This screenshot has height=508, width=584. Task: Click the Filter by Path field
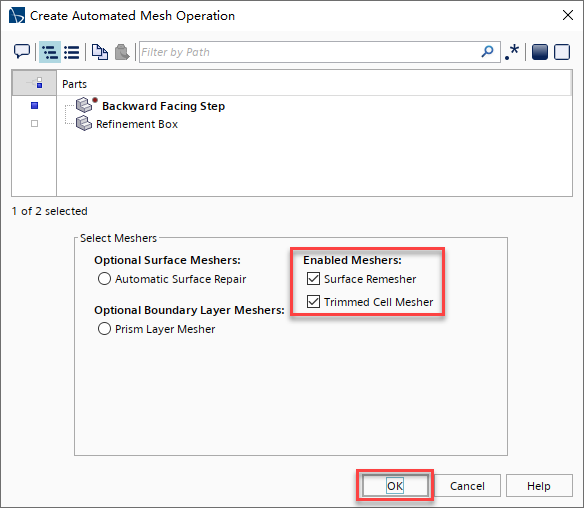pos(309,52)
